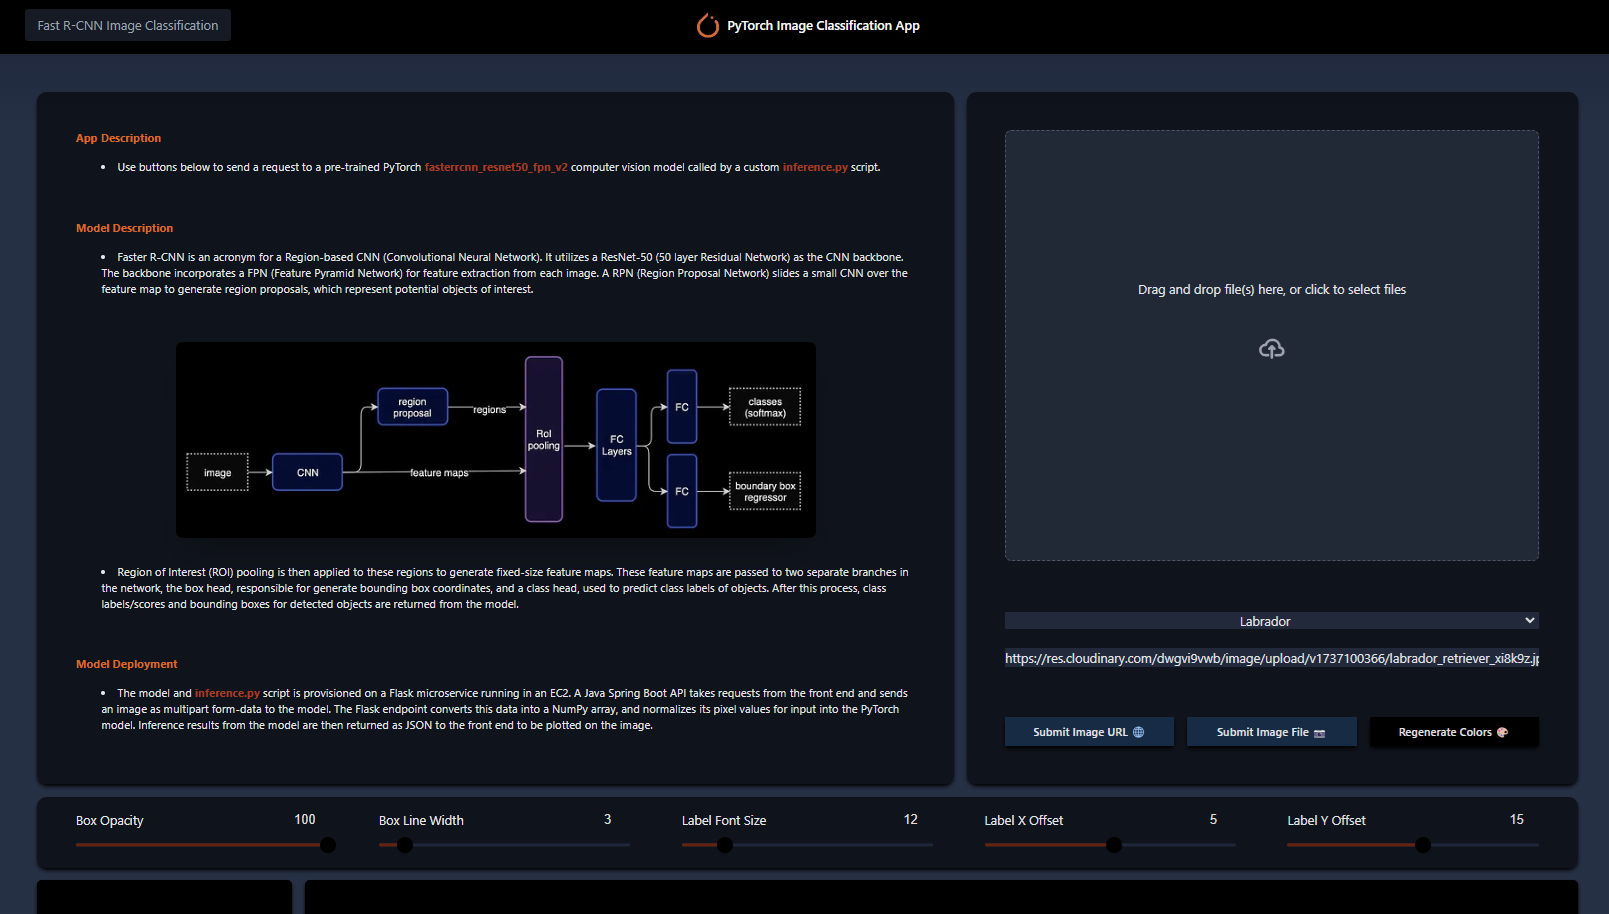Click the 'RoI pooling' box in the diagram

(544, 439)
